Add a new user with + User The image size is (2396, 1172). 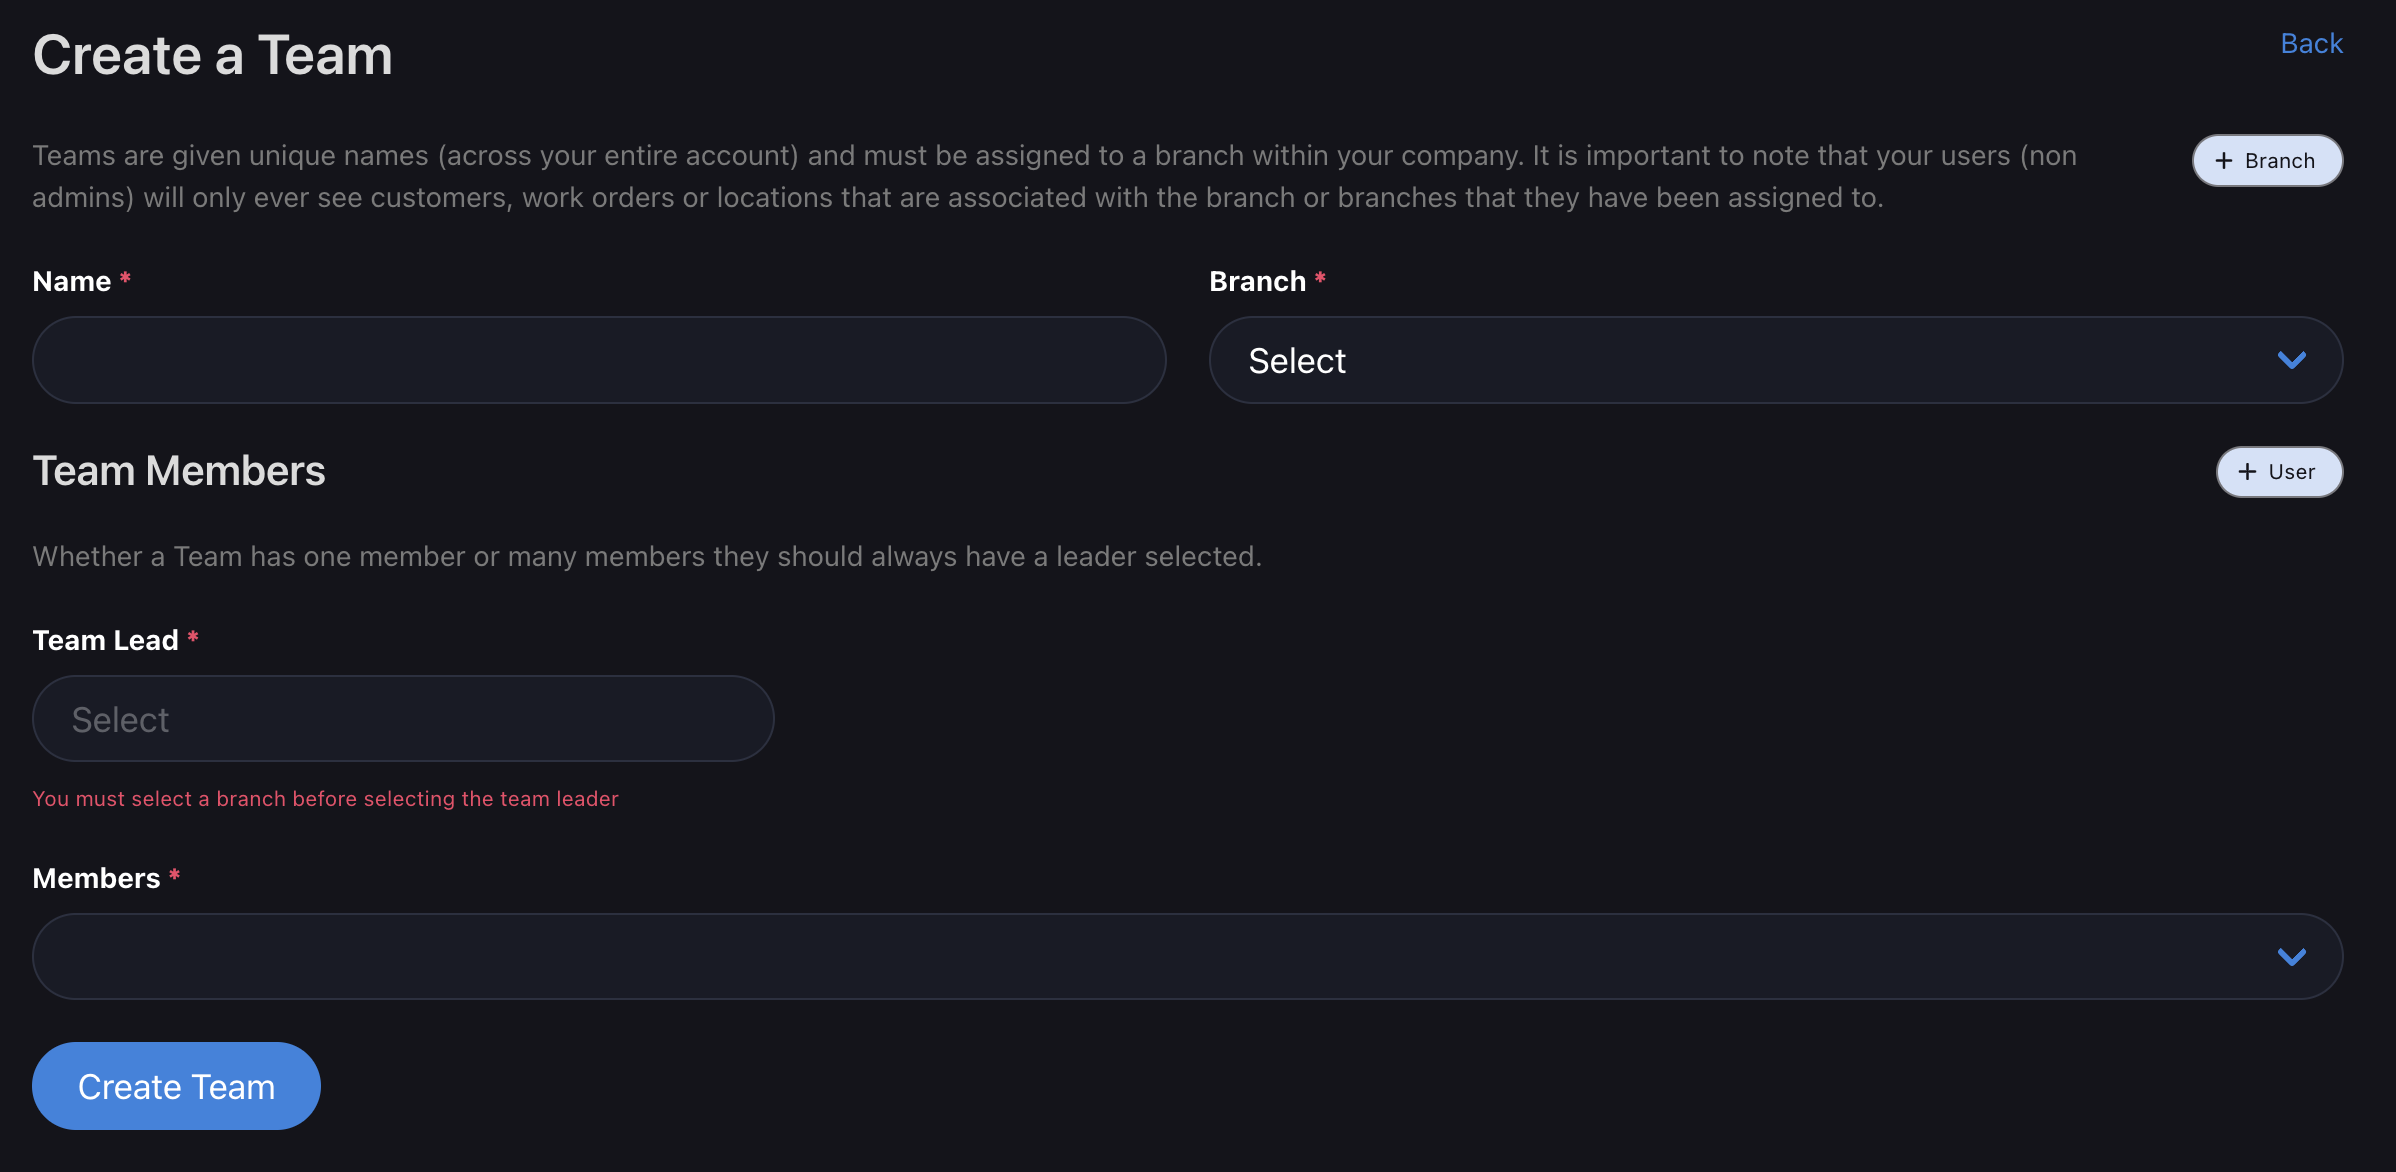tap(2279, 472)
